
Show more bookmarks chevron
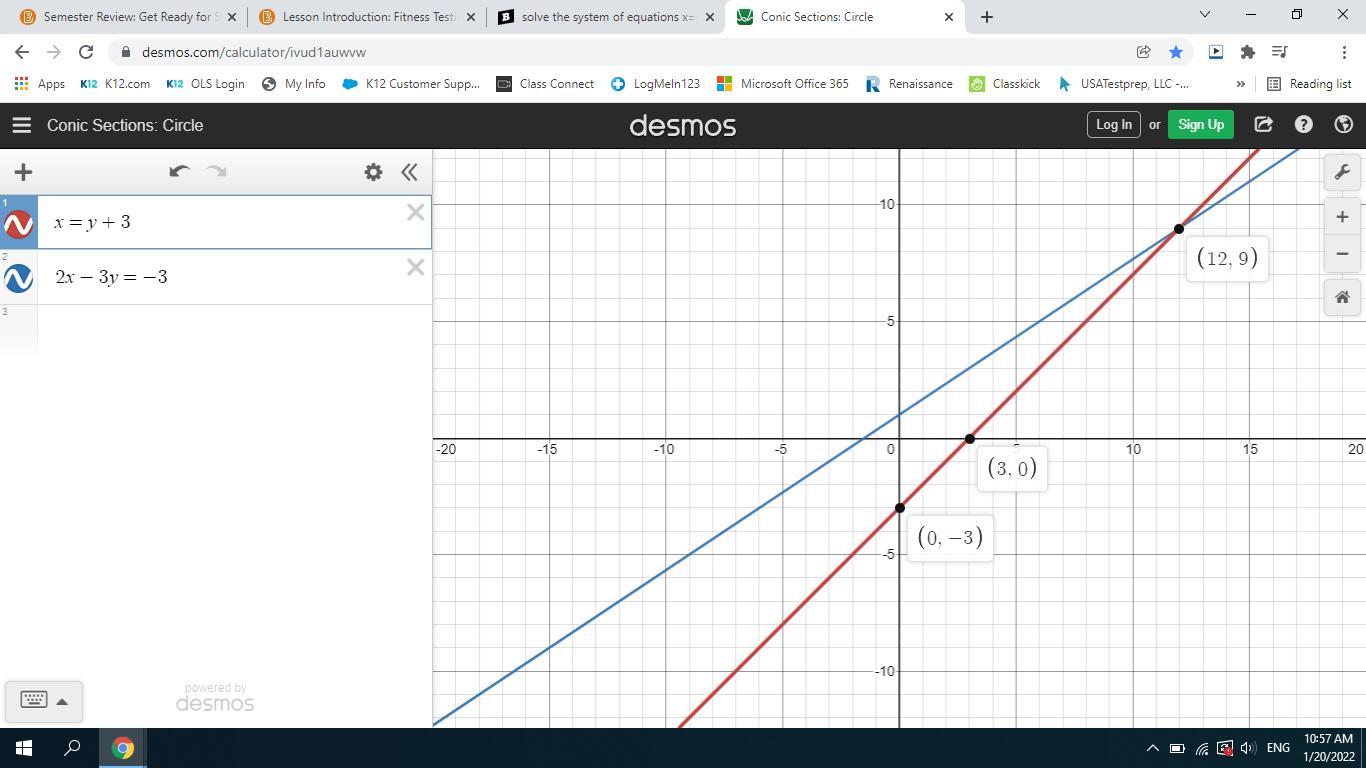(x=1241, y=84)
